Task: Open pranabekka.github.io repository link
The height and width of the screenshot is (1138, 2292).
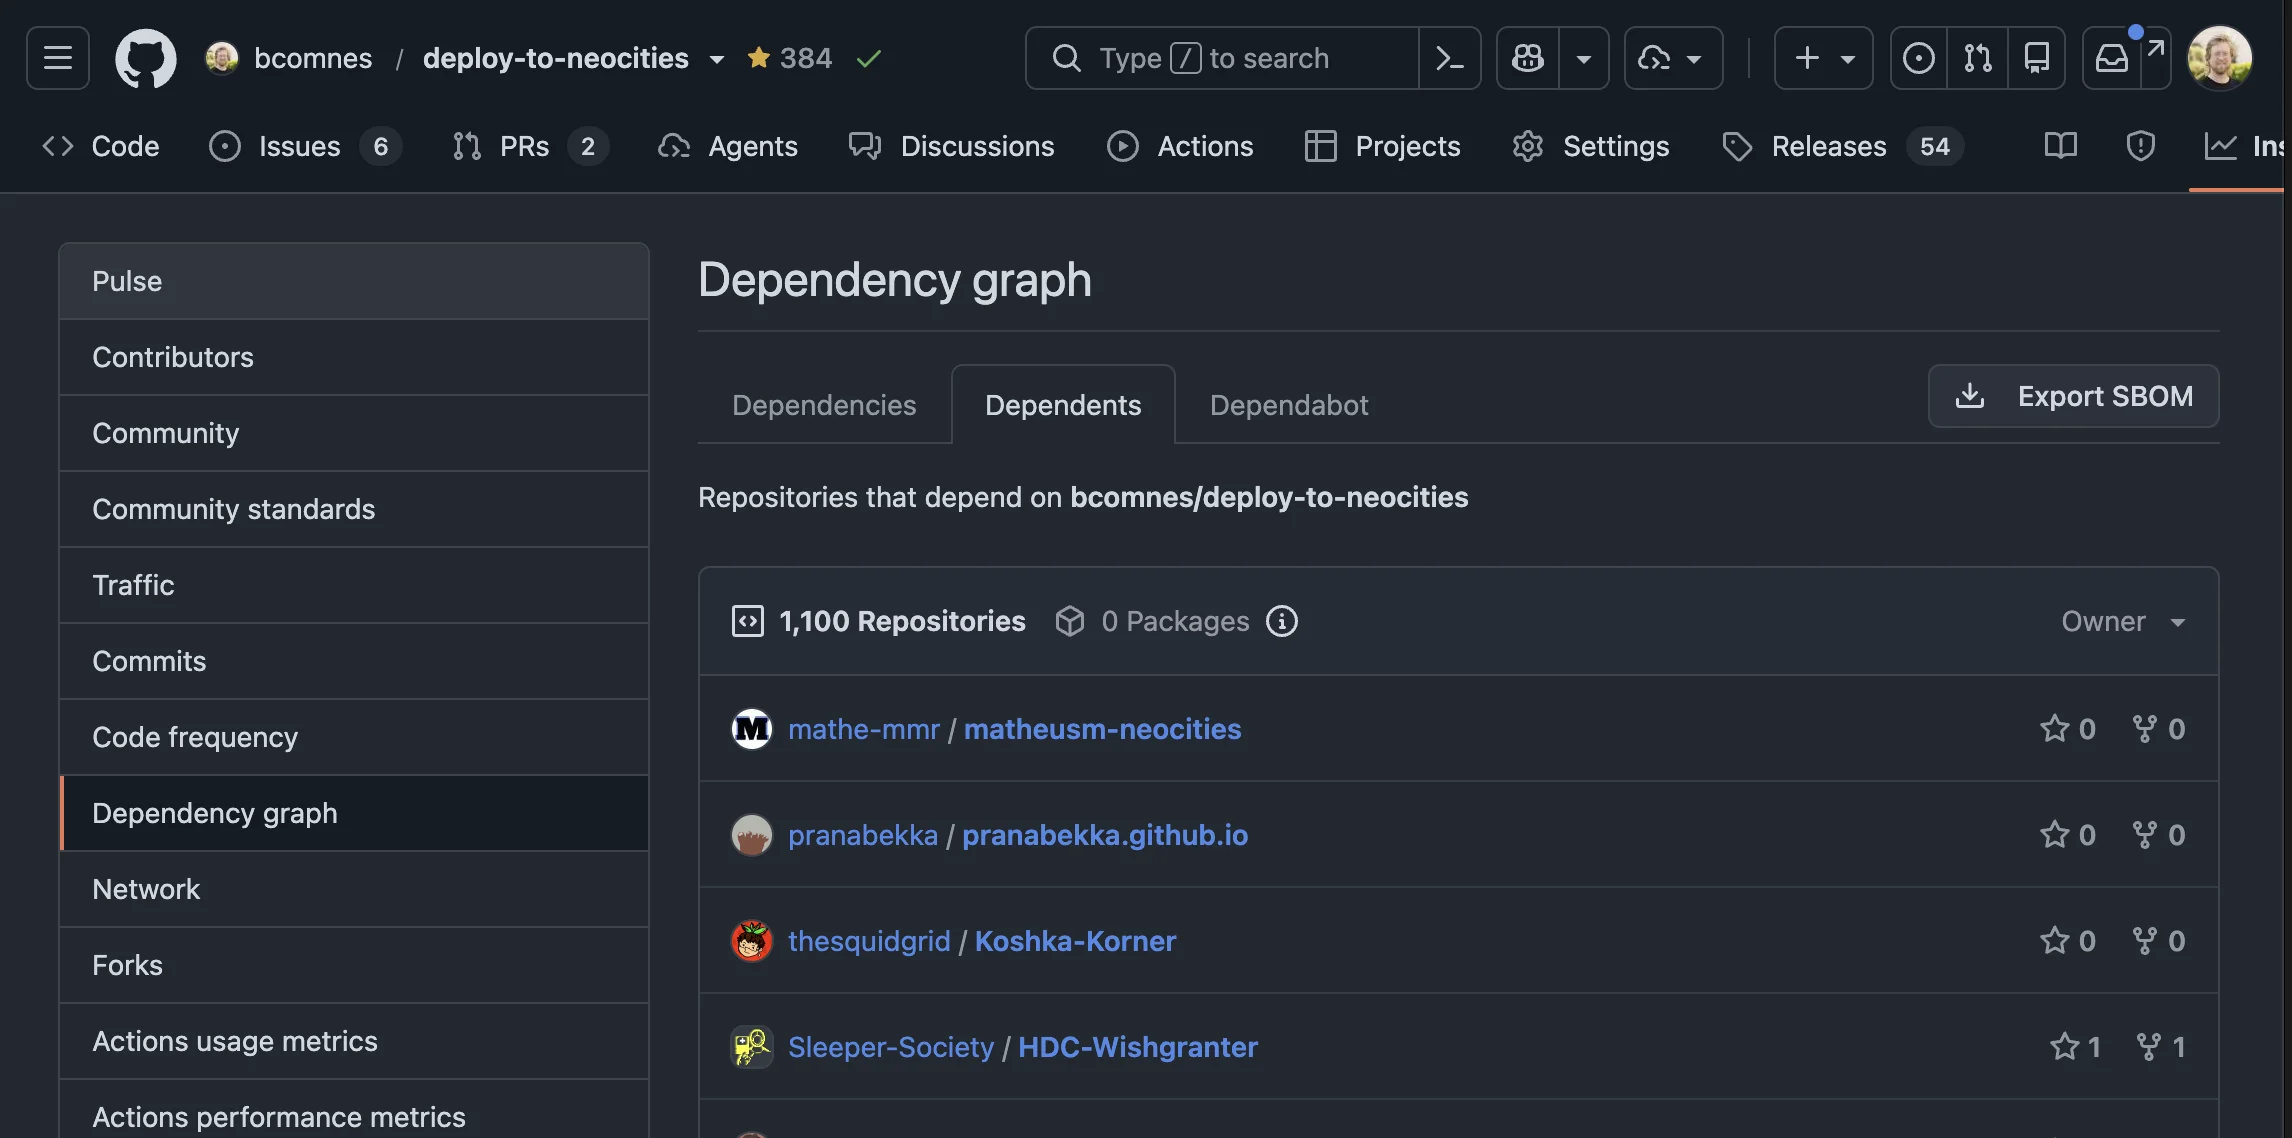Action: click(x=1105, y=835)
